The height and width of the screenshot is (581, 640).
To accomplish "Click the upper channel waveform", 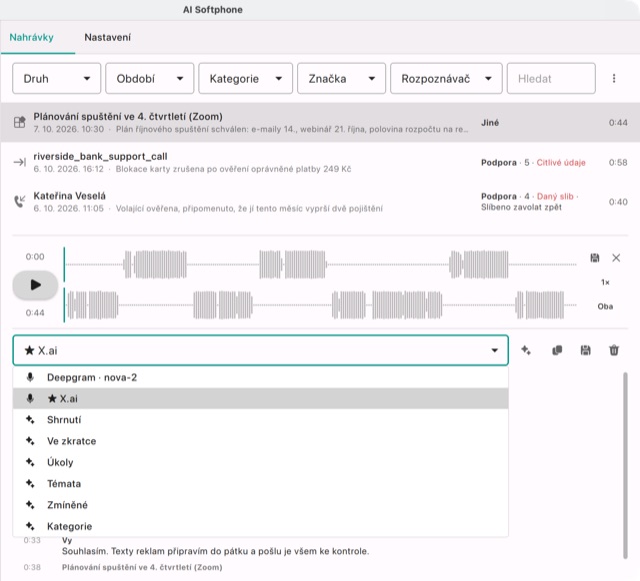I will tap(320, 265).
